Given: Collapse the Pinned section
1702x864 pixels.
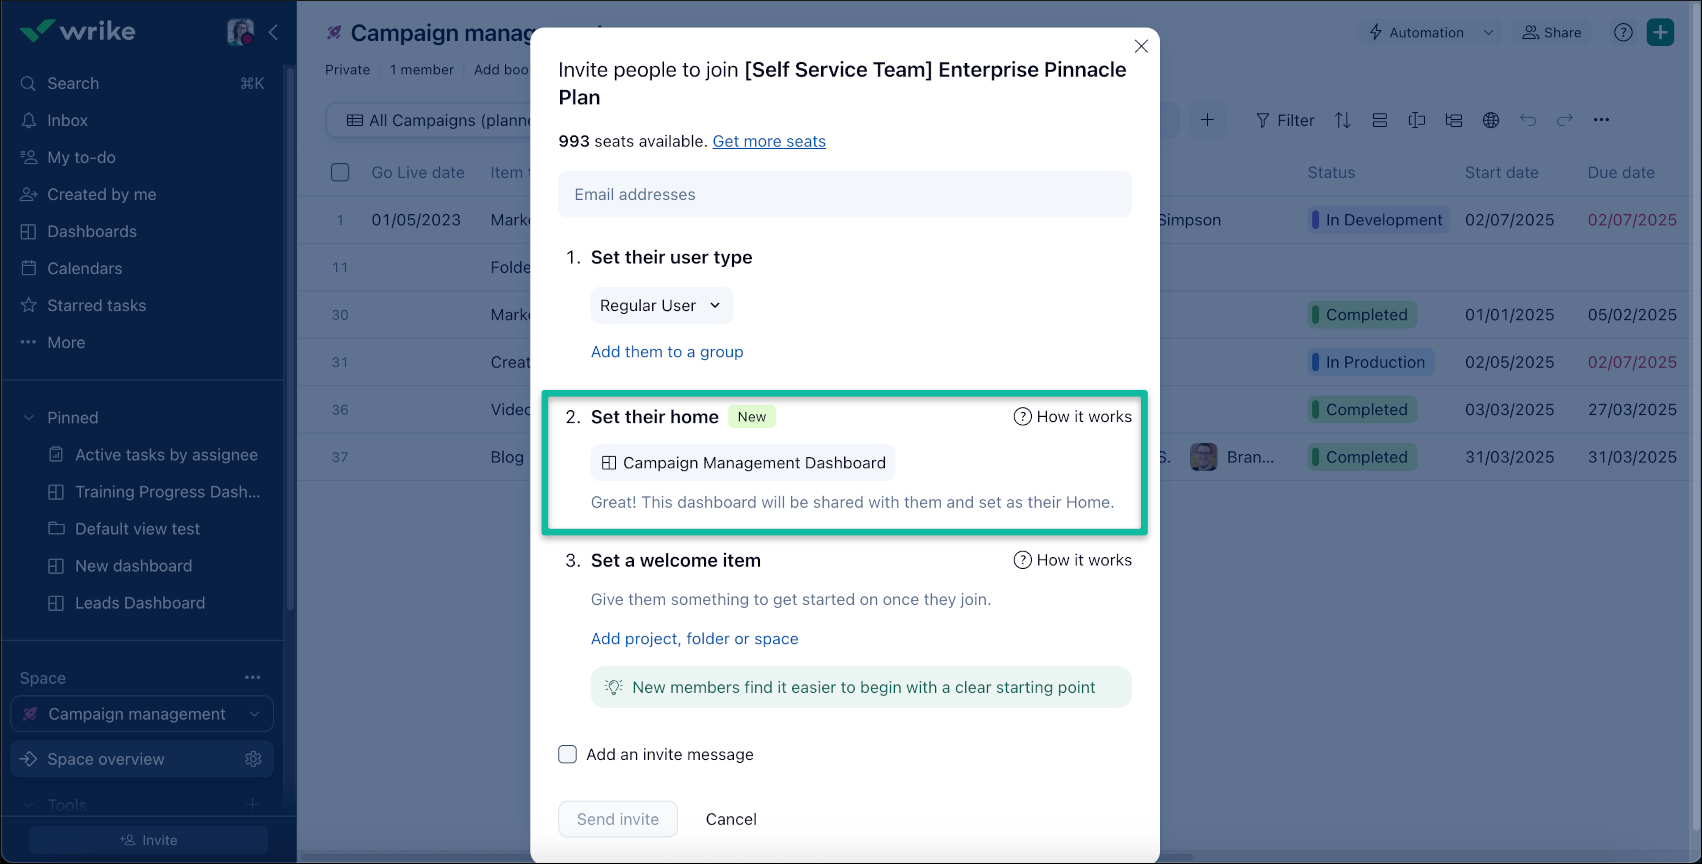Looking at the screenshot, I should tap(29, 418).
